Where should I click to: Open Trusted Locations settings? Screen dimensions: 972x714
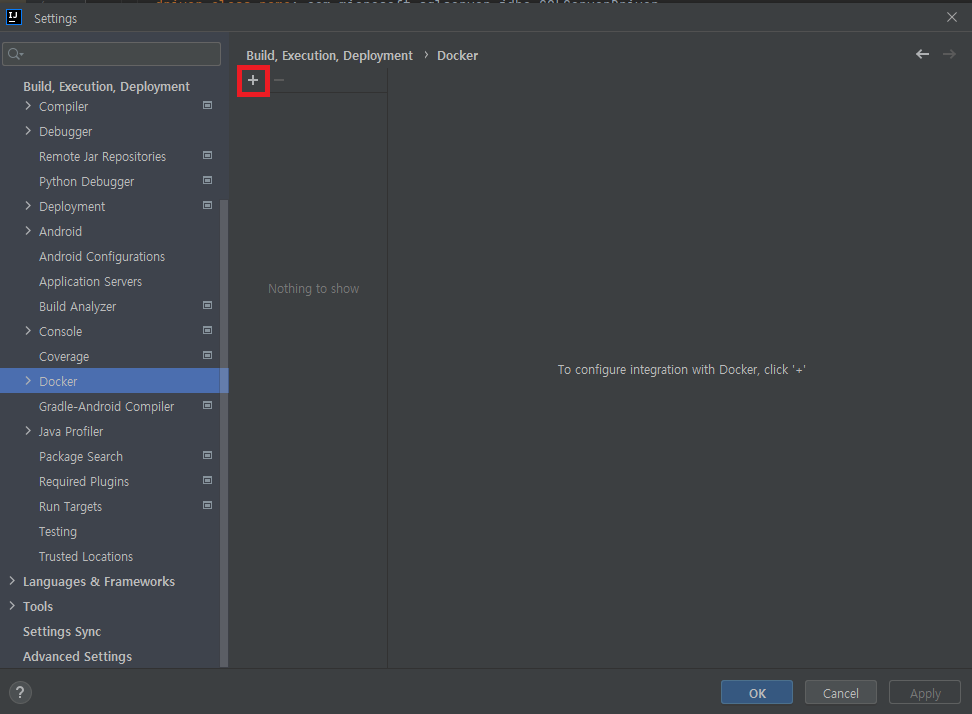[x=86, y=557]
